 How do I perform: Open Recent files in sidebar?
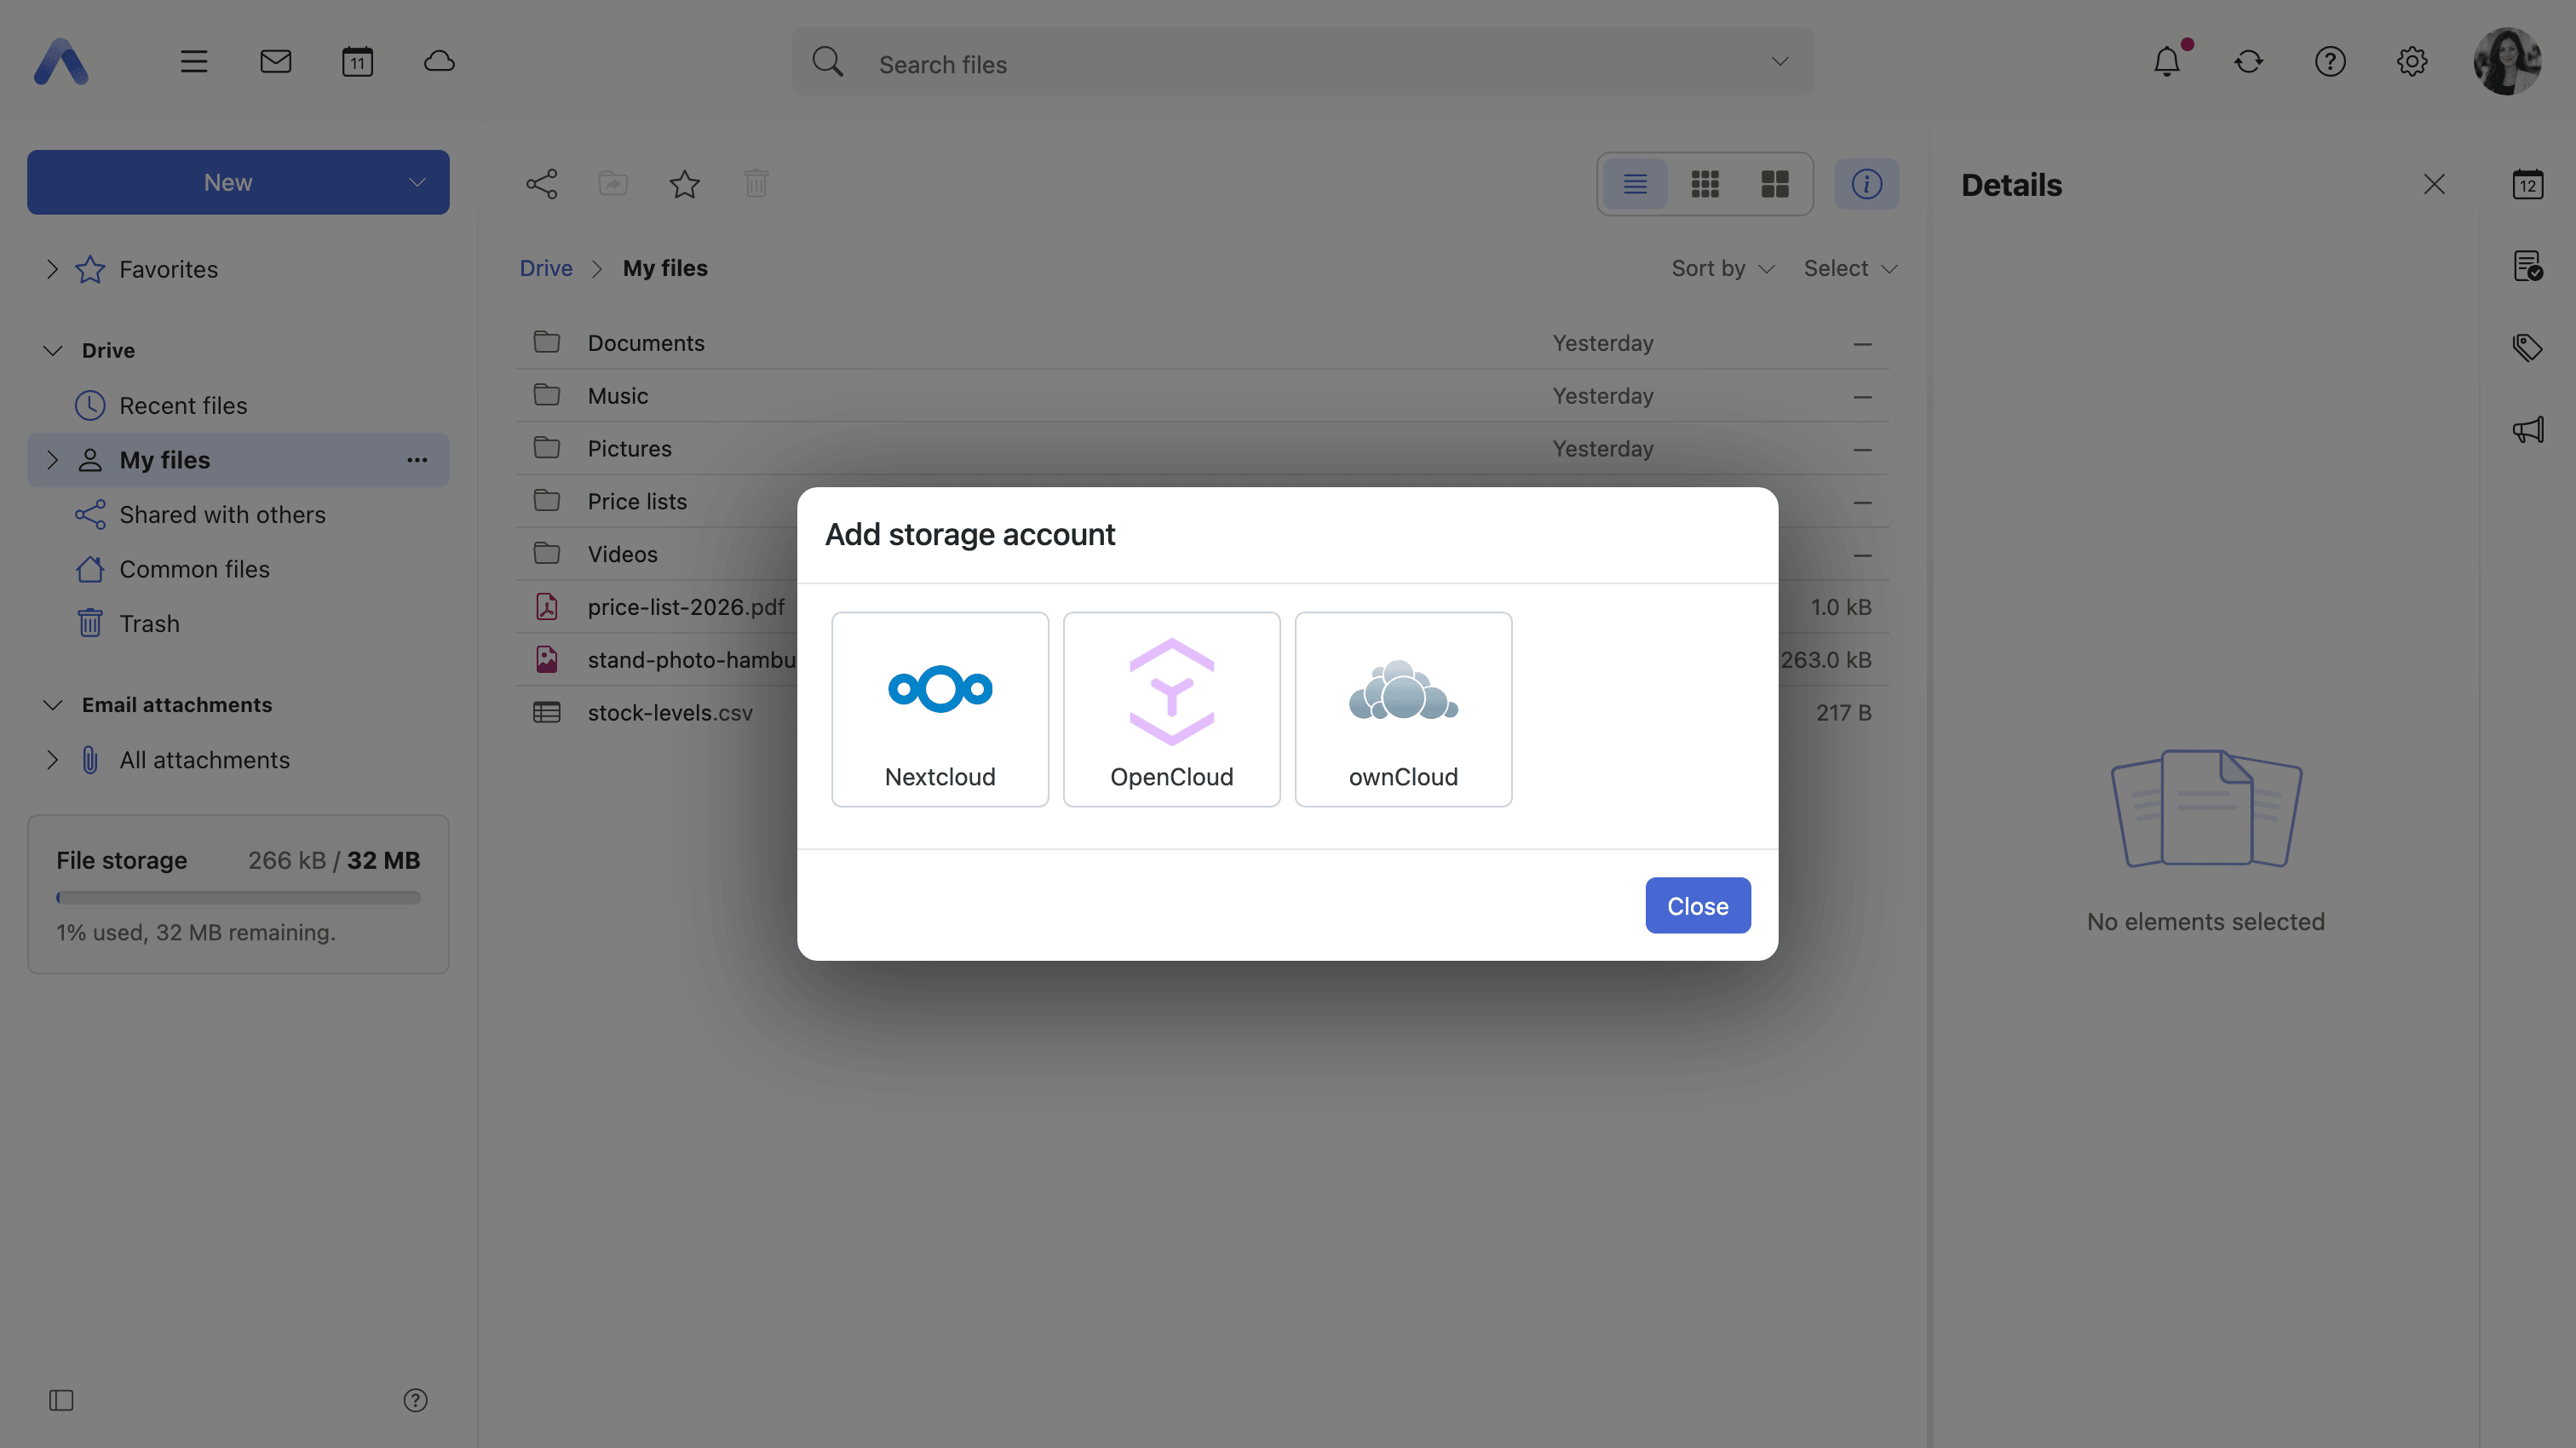click(238, 405)
